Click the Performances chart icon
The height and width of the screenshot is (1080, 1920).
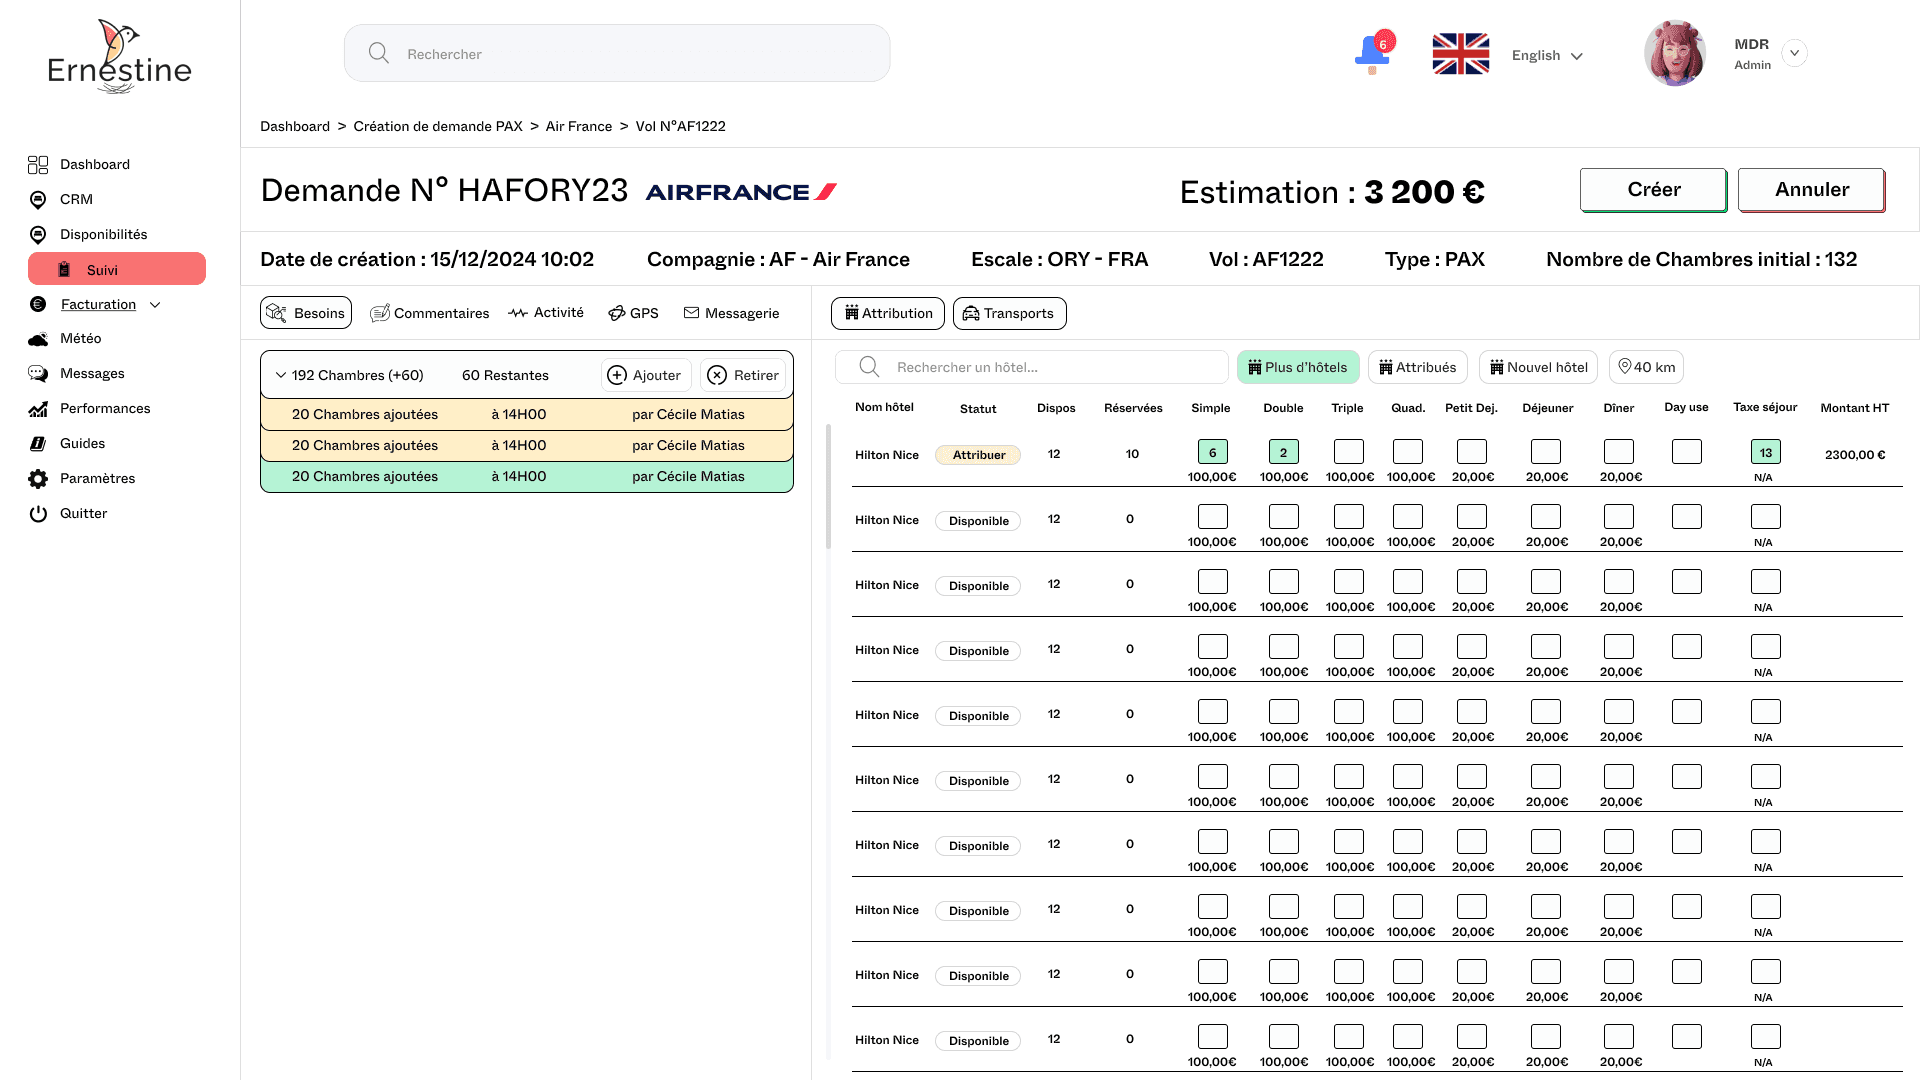tap(38, 409)
